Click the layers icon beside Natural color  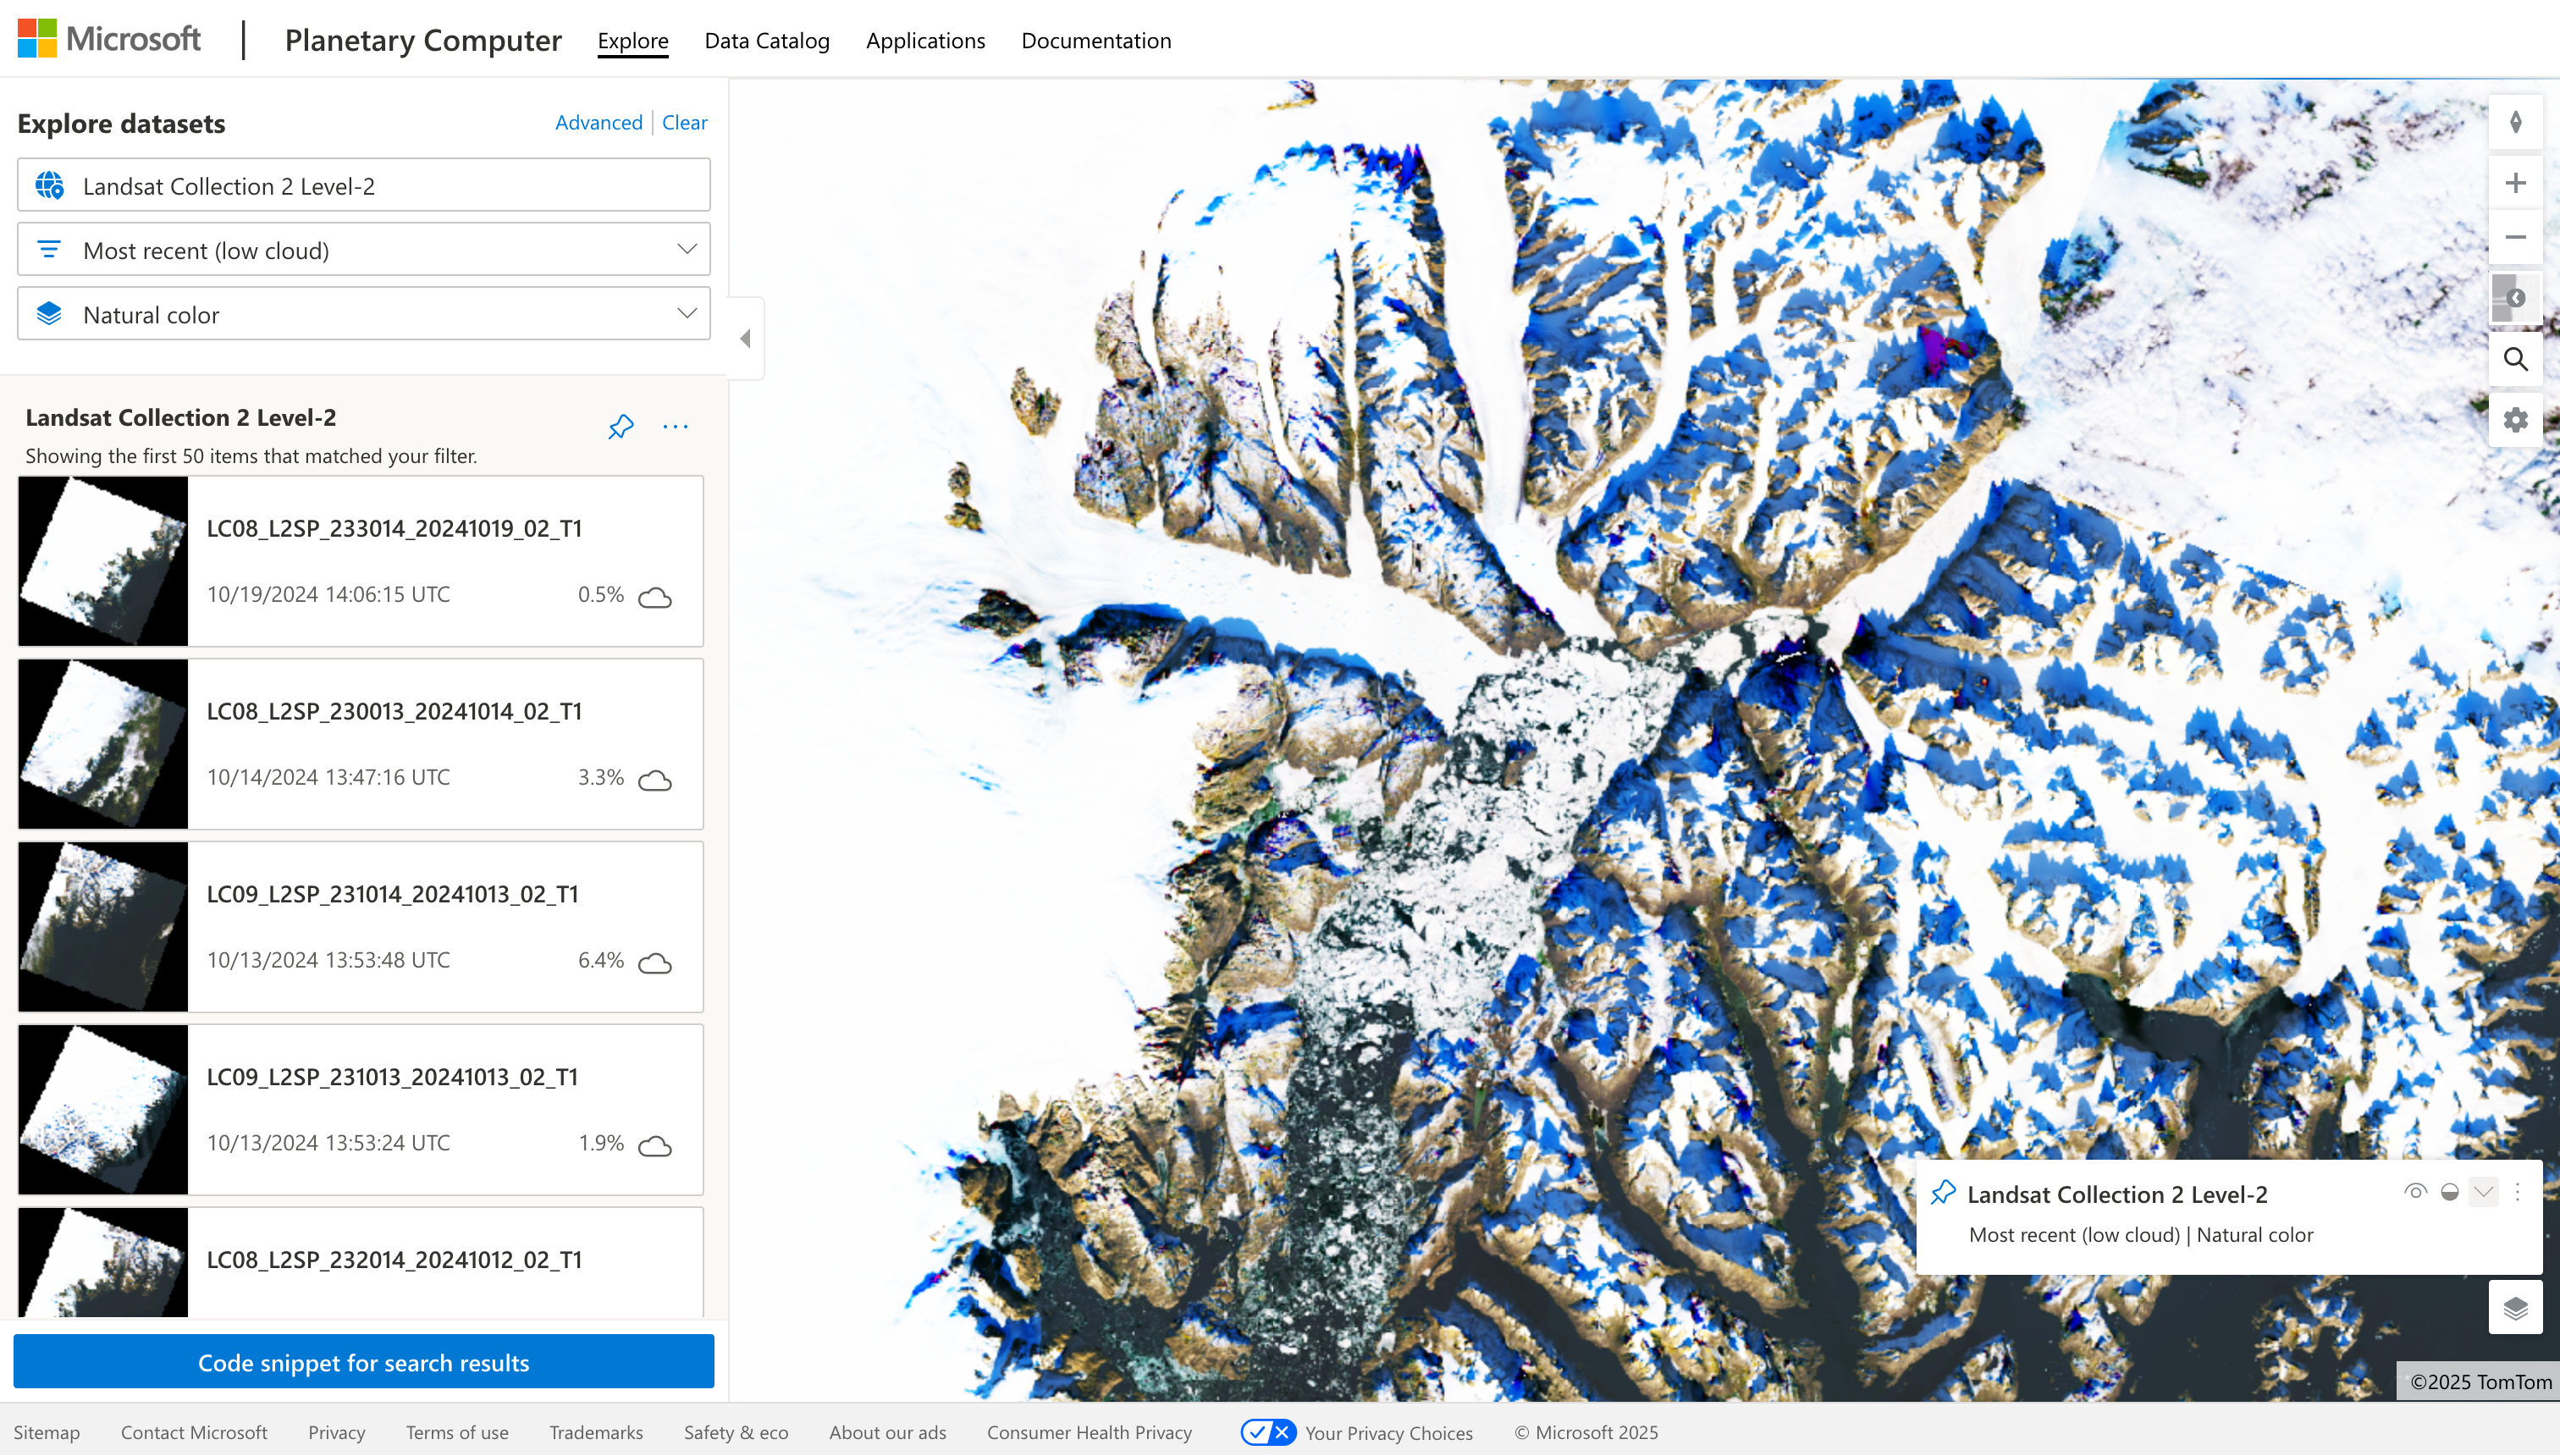pos(49,314)
